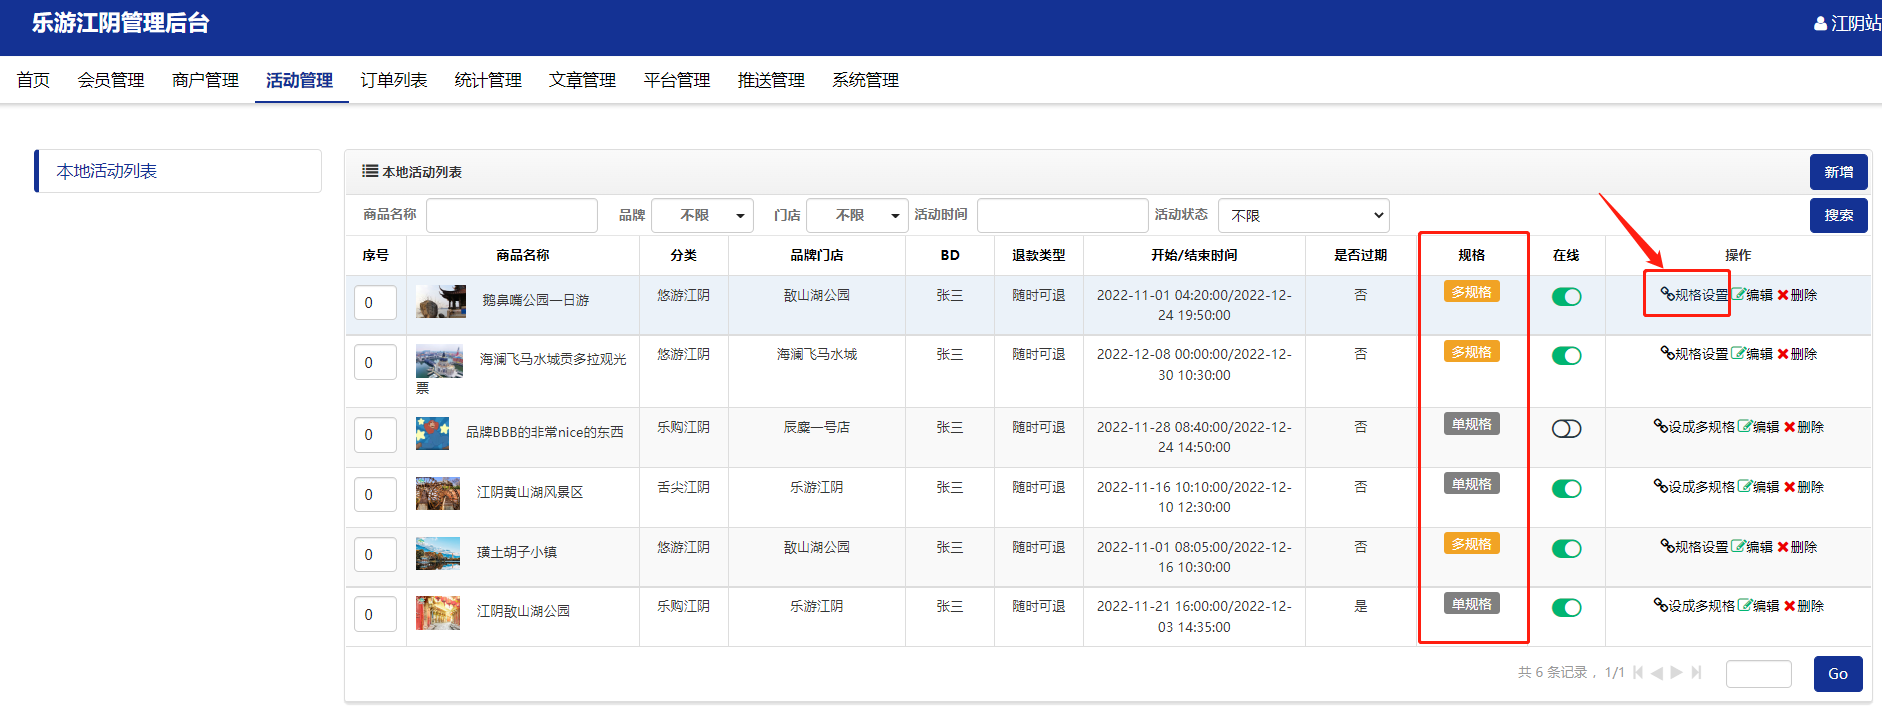The width and height of the screenshot is (1882, 715).
Task: Click the edit icon for 鹅鼻嘴公园一日游
Action: click(x=1739, y=295)
